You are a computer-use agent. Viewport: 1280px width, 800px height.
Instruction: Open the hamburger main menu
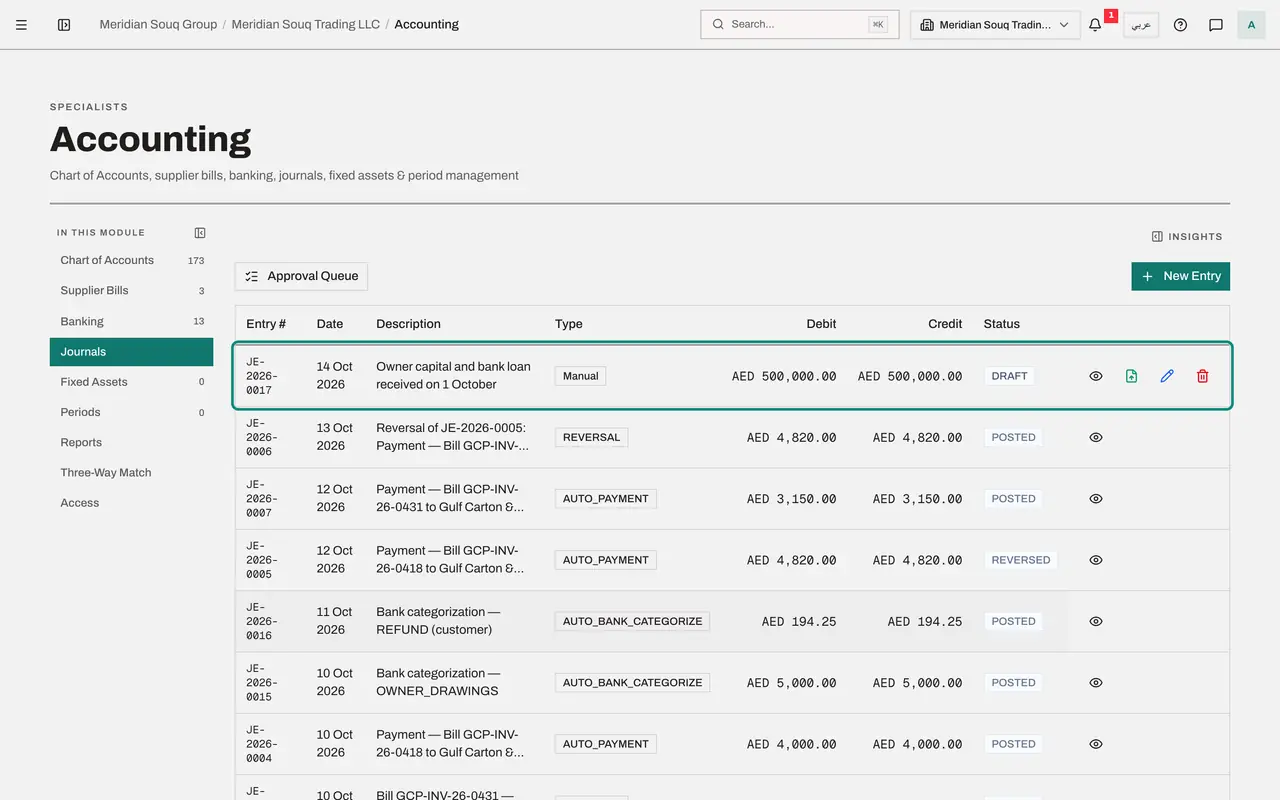(21, 25)
